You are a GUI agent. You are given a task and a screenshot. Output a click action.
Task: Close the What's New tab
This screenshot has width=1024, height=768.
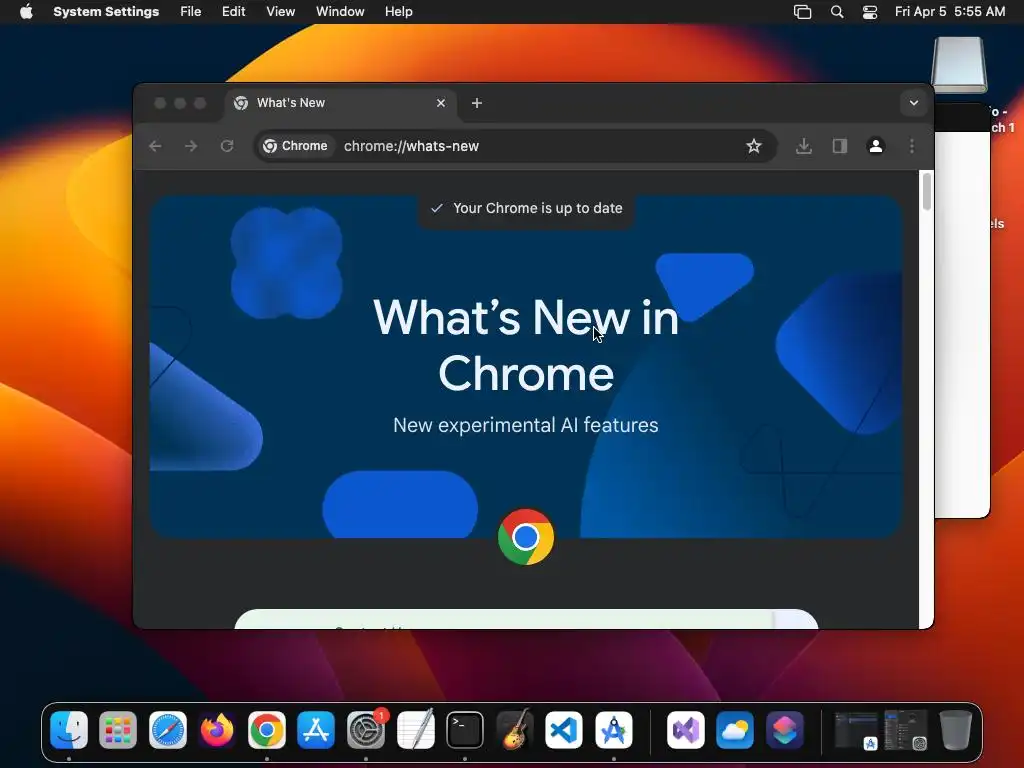[441, 103]
